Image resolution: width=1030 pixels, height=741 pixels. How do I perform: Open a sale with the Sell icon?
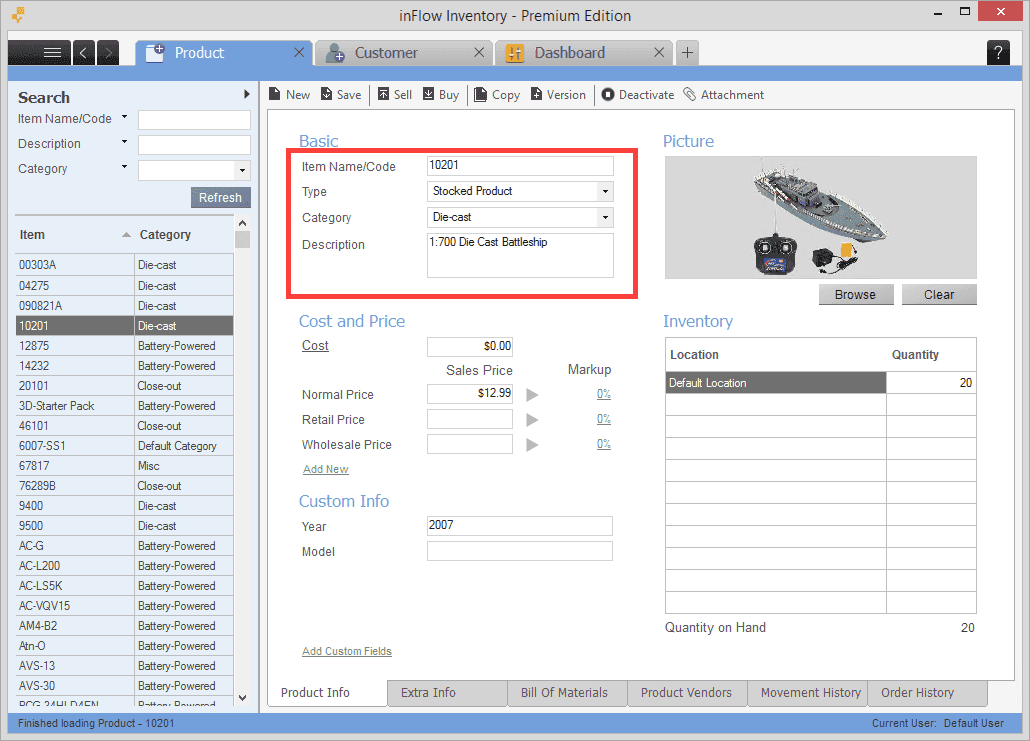(394, 94)
